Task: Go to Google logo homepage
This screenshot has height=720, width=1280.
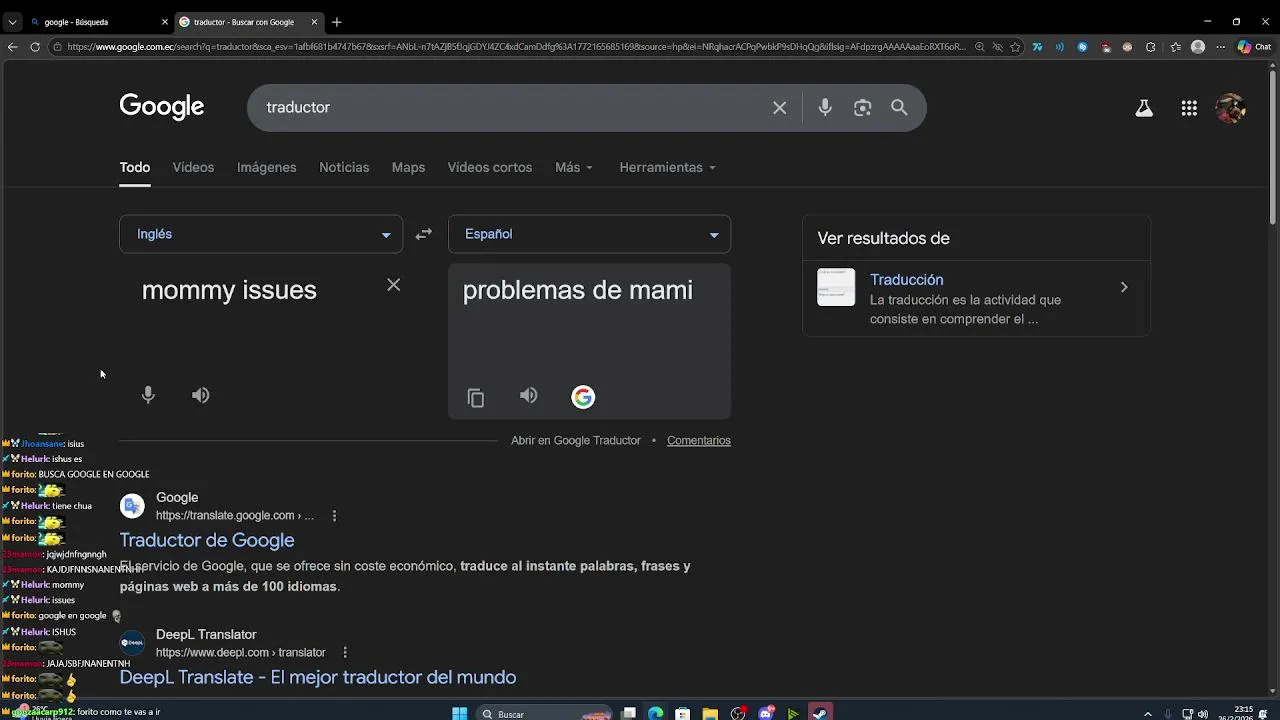Action: [x=162, y=107]
